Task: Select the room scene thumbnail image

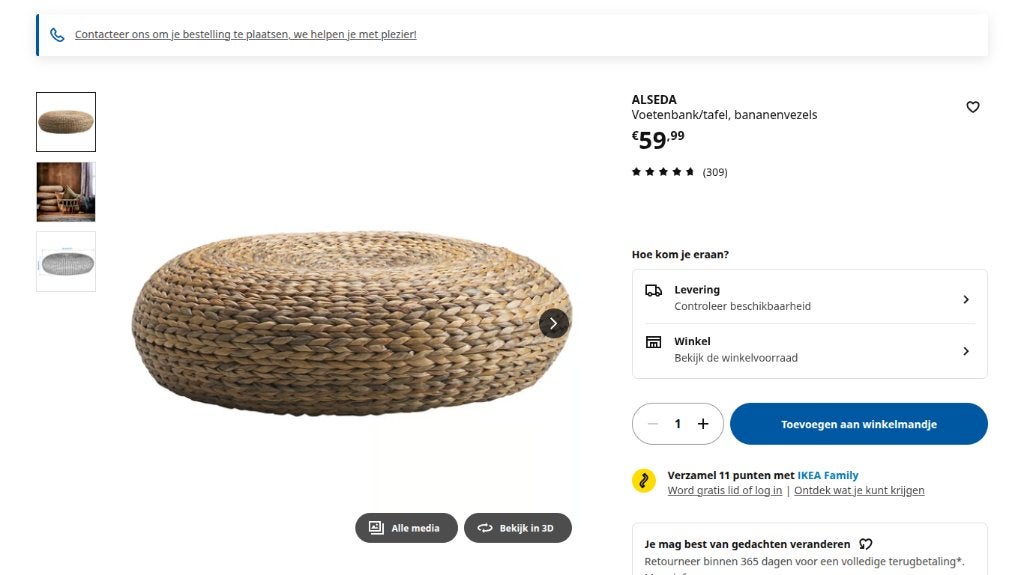Action: [66, 192]
